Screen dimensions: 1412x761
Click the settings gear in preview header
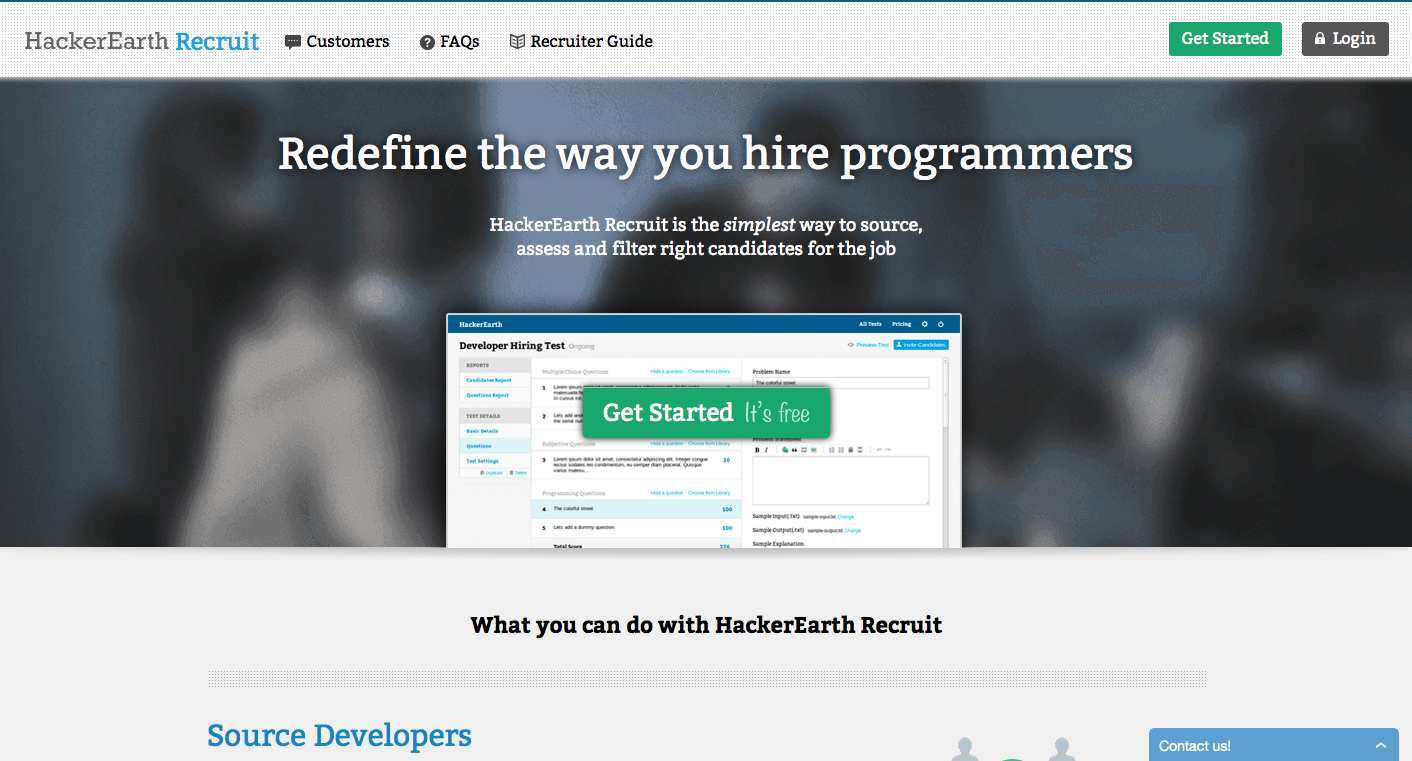[x=924, y=324]
